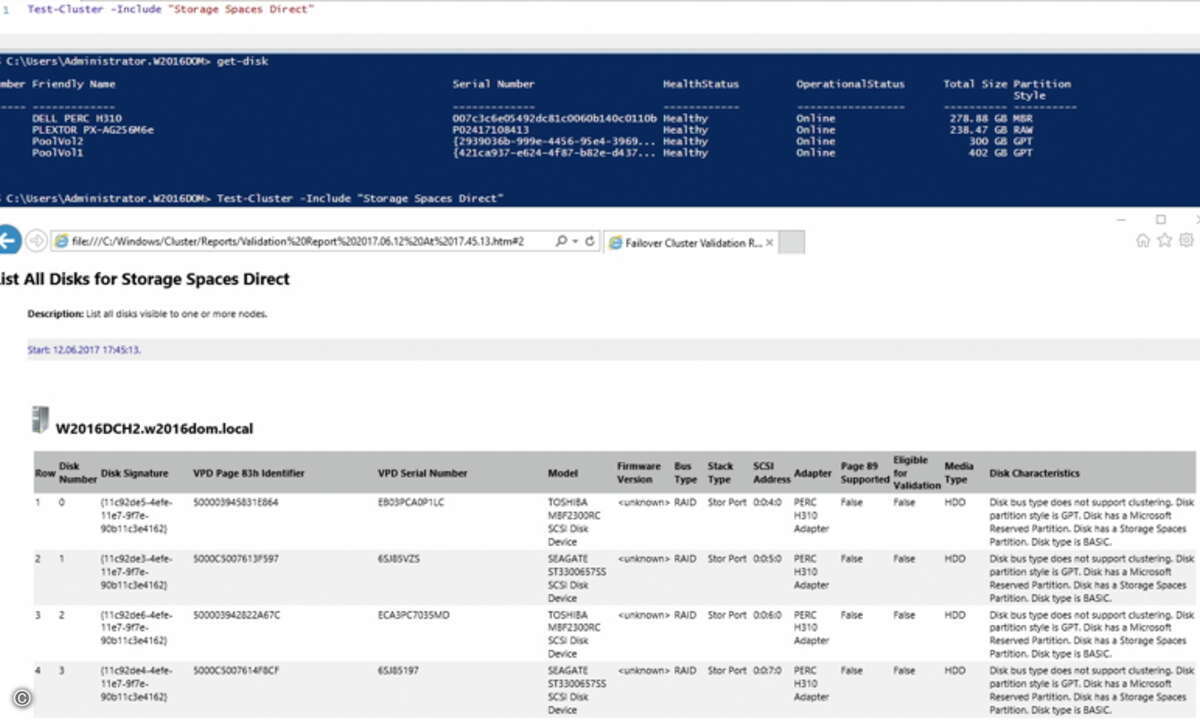Click 'PoolVol2' disk name in PowerShell
Image resolution: width=1200 pixels, height=720 pixels.
58,142
